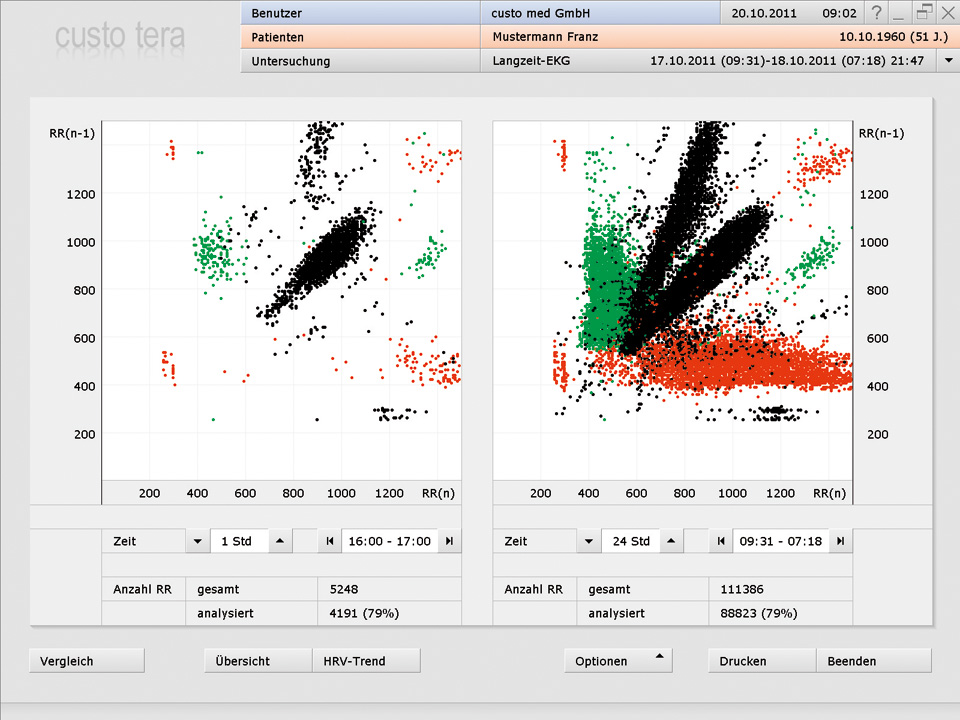The width and height of the screenshot is (960, 720).
Task: Click the 16:00 - 17:00 time field
Action: 388,541
